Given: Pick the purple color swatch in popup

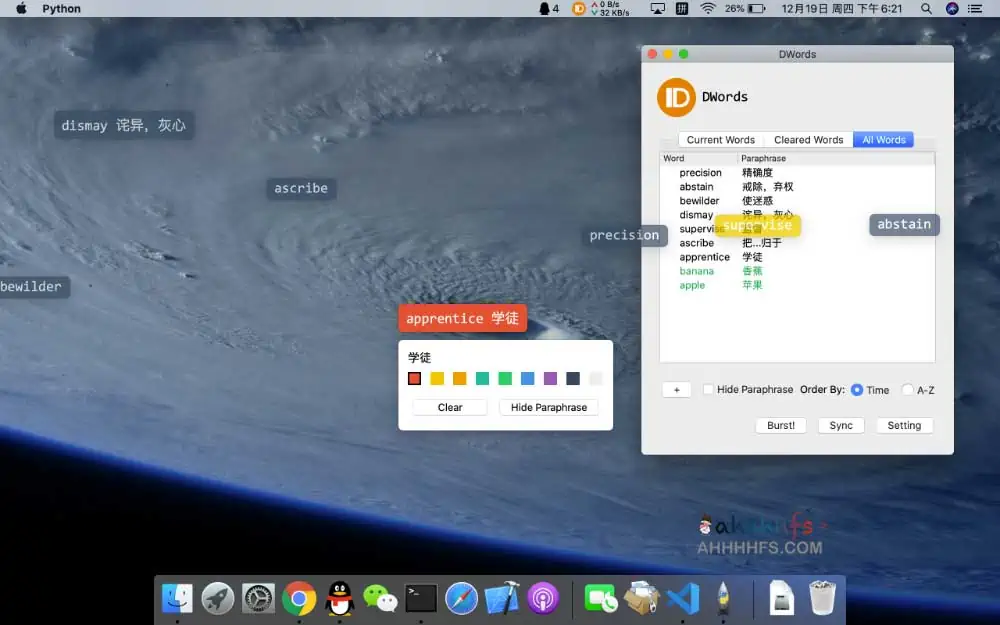Looking at the screenshot, I should point(550,379).
